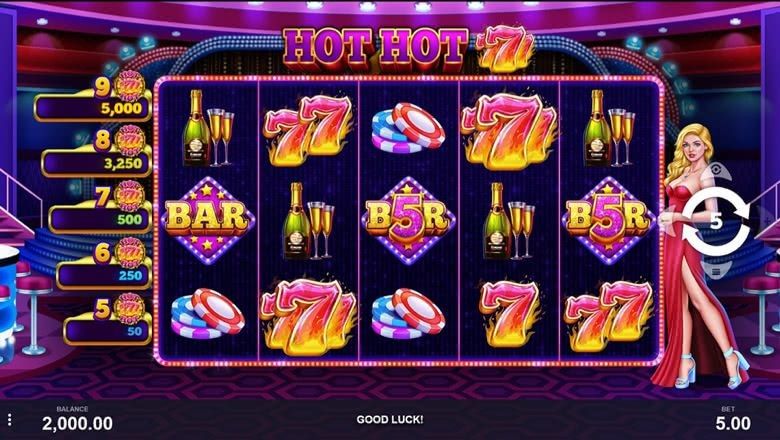Click the Bet 5.00 display
Image resolution: width=780 pixels, height=440 pixels.
tap(732, 419)
